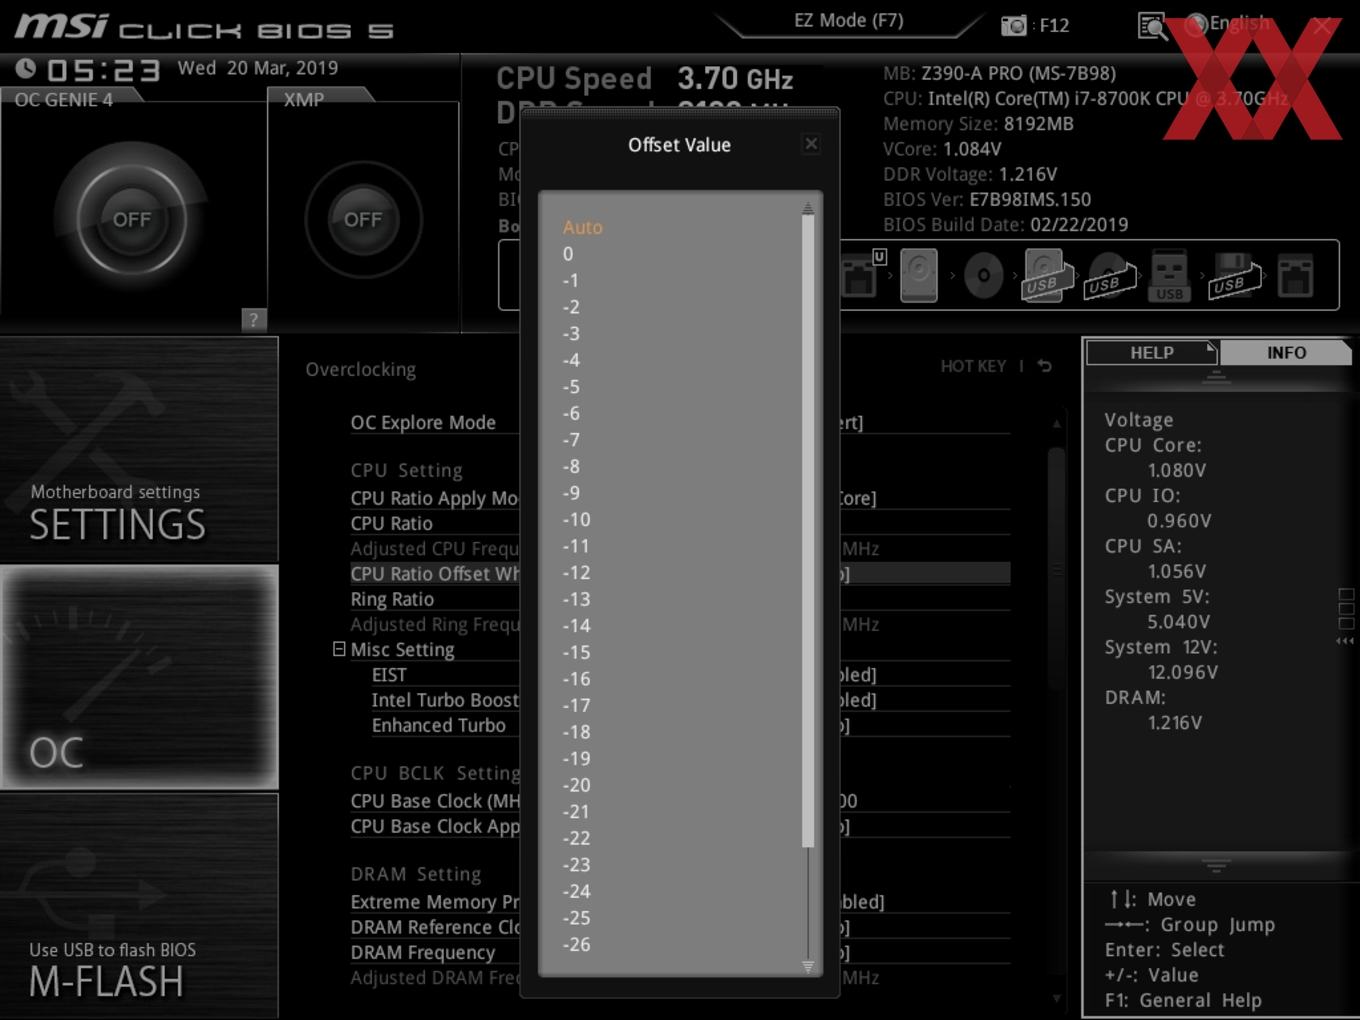Viewport: 1360px width, 1020px height.
Task: Toggle the OC GENIE 4 OFF button
Action: [132, 219]
